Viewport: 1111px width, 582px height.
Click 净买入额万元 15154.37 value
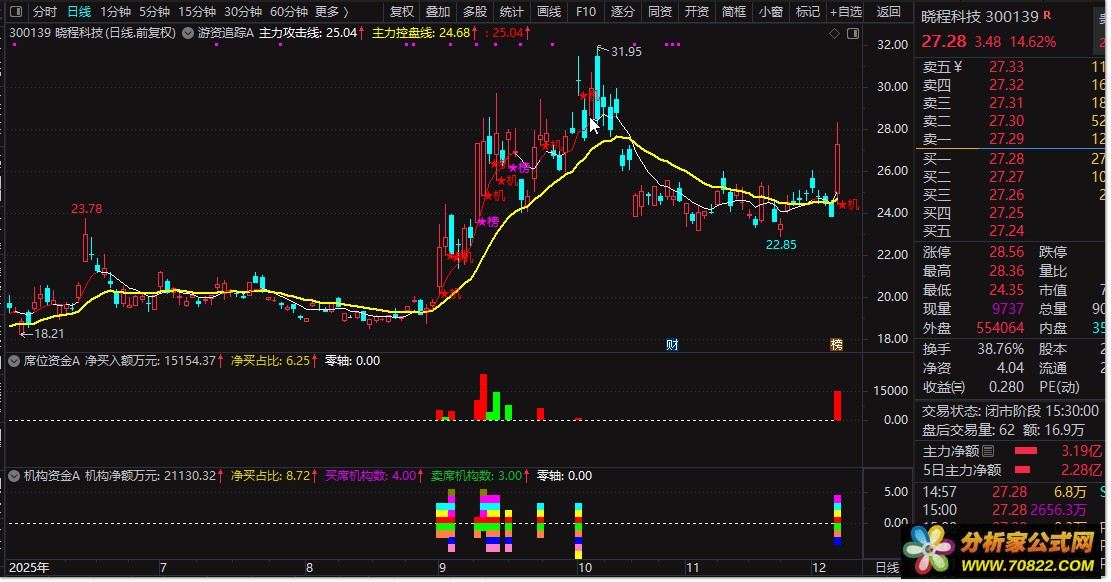coord(189,361)
